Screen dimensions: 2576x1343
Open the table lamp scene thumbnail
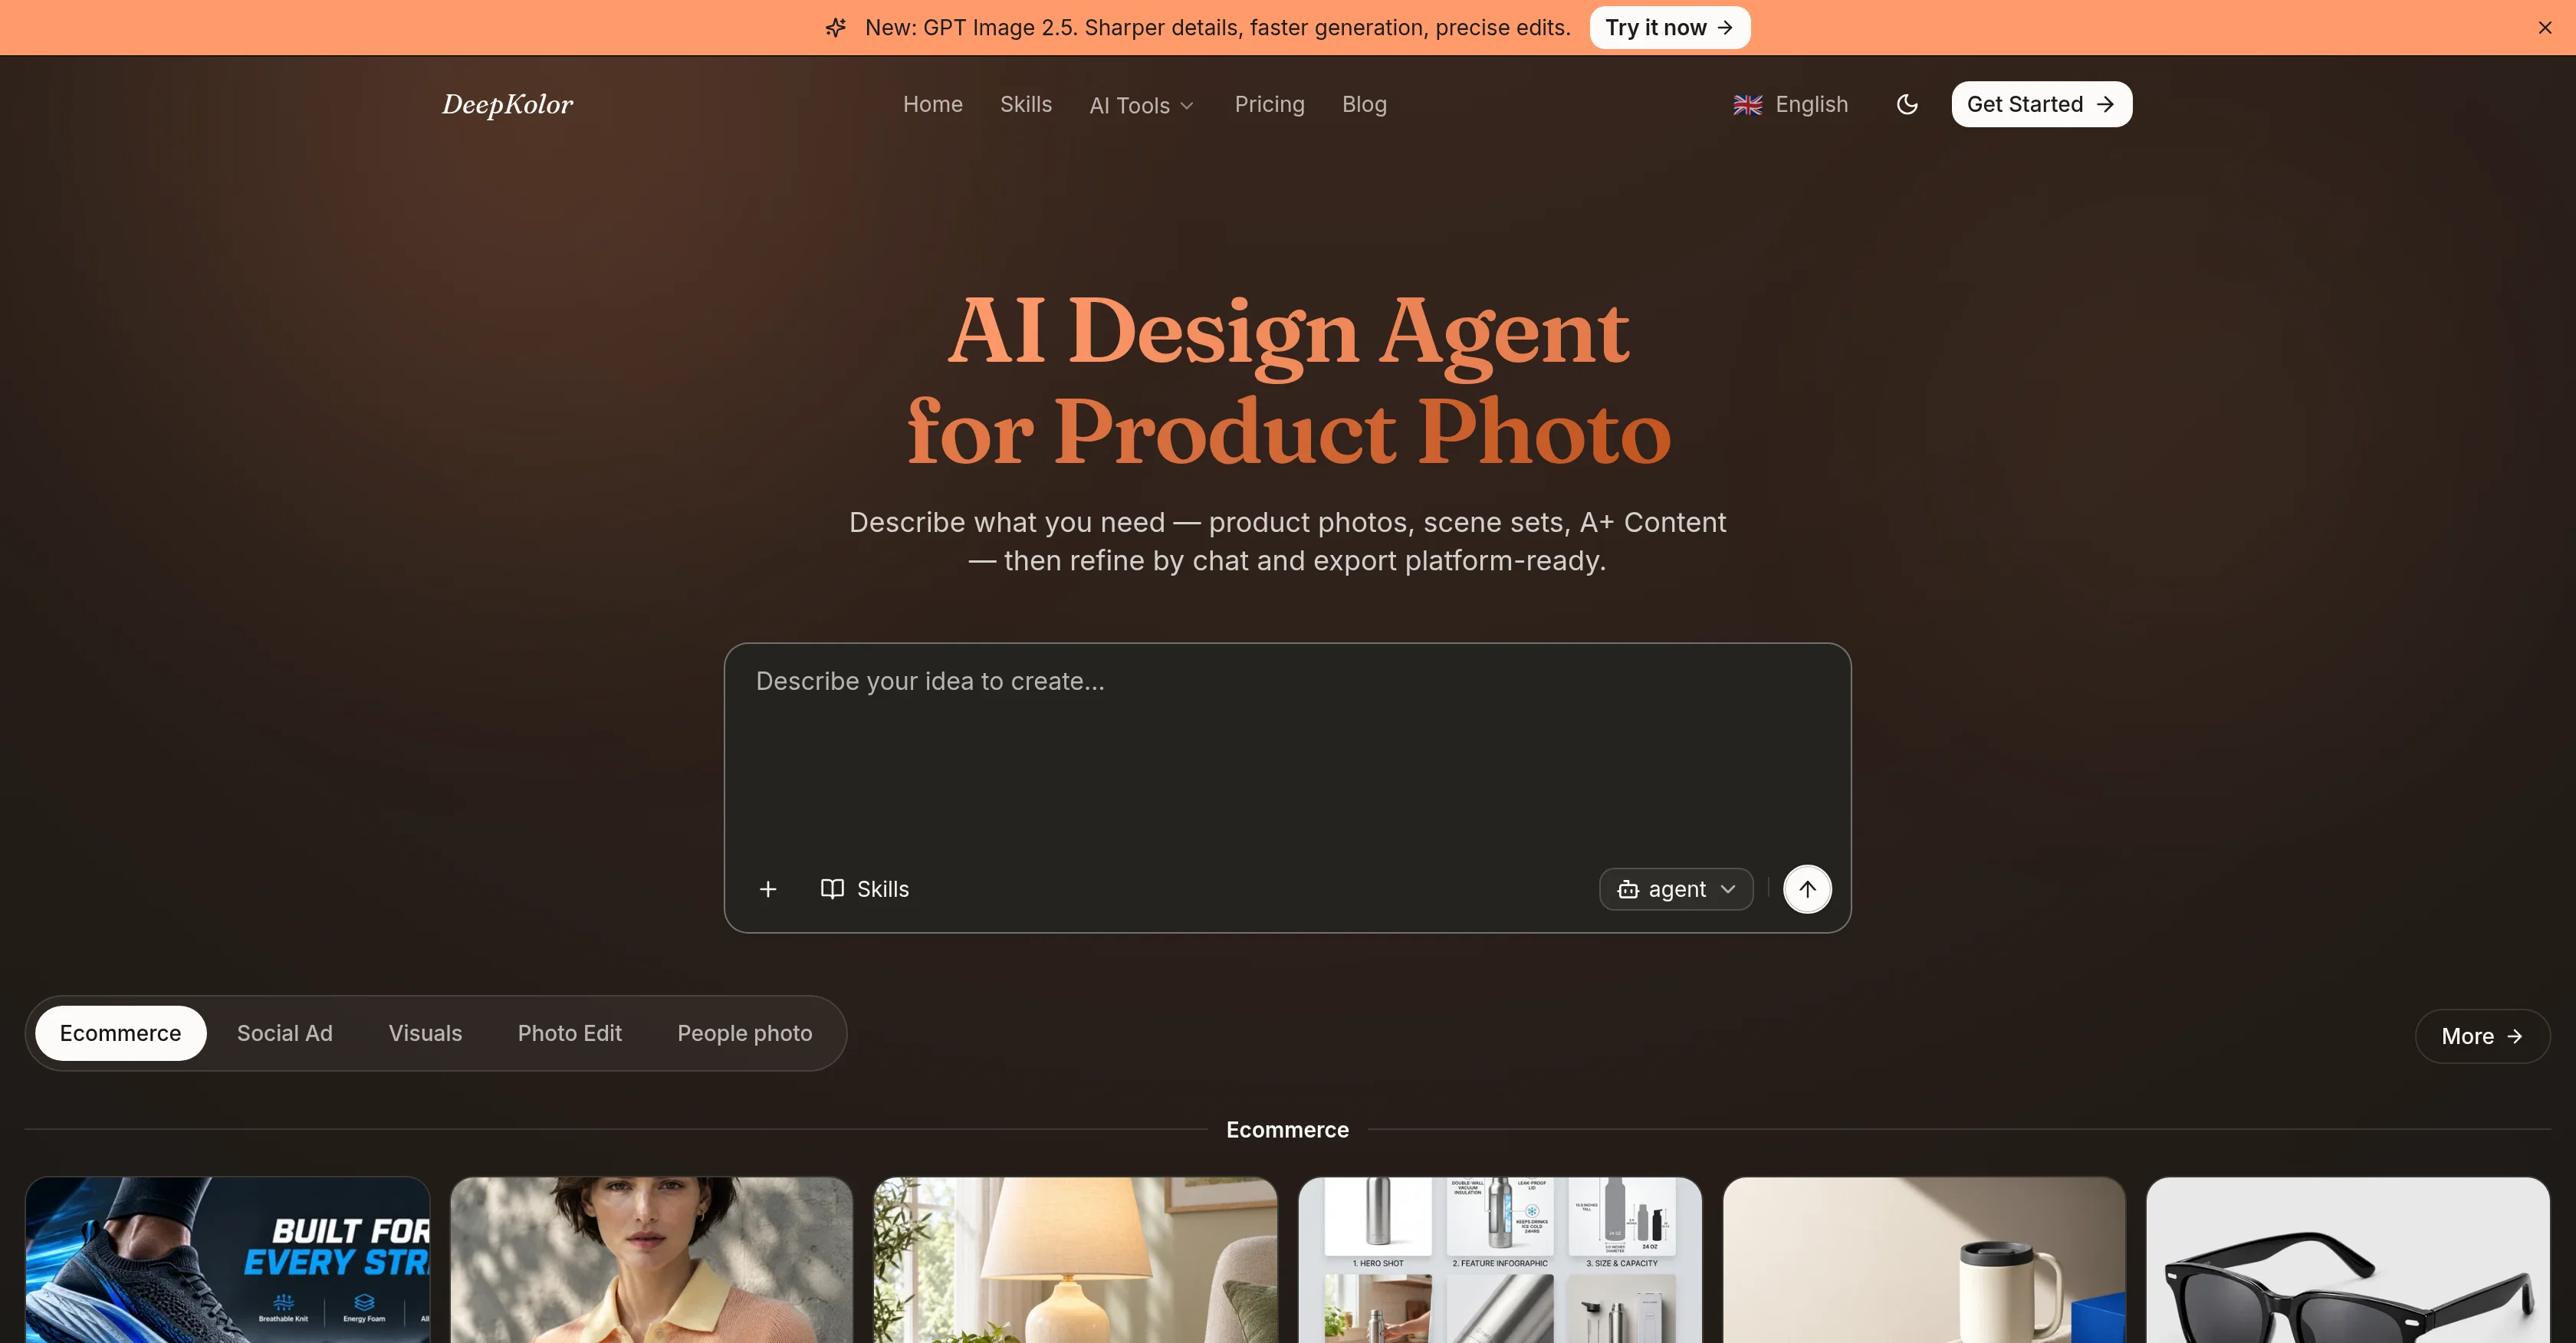[x=1075, y=1260]
